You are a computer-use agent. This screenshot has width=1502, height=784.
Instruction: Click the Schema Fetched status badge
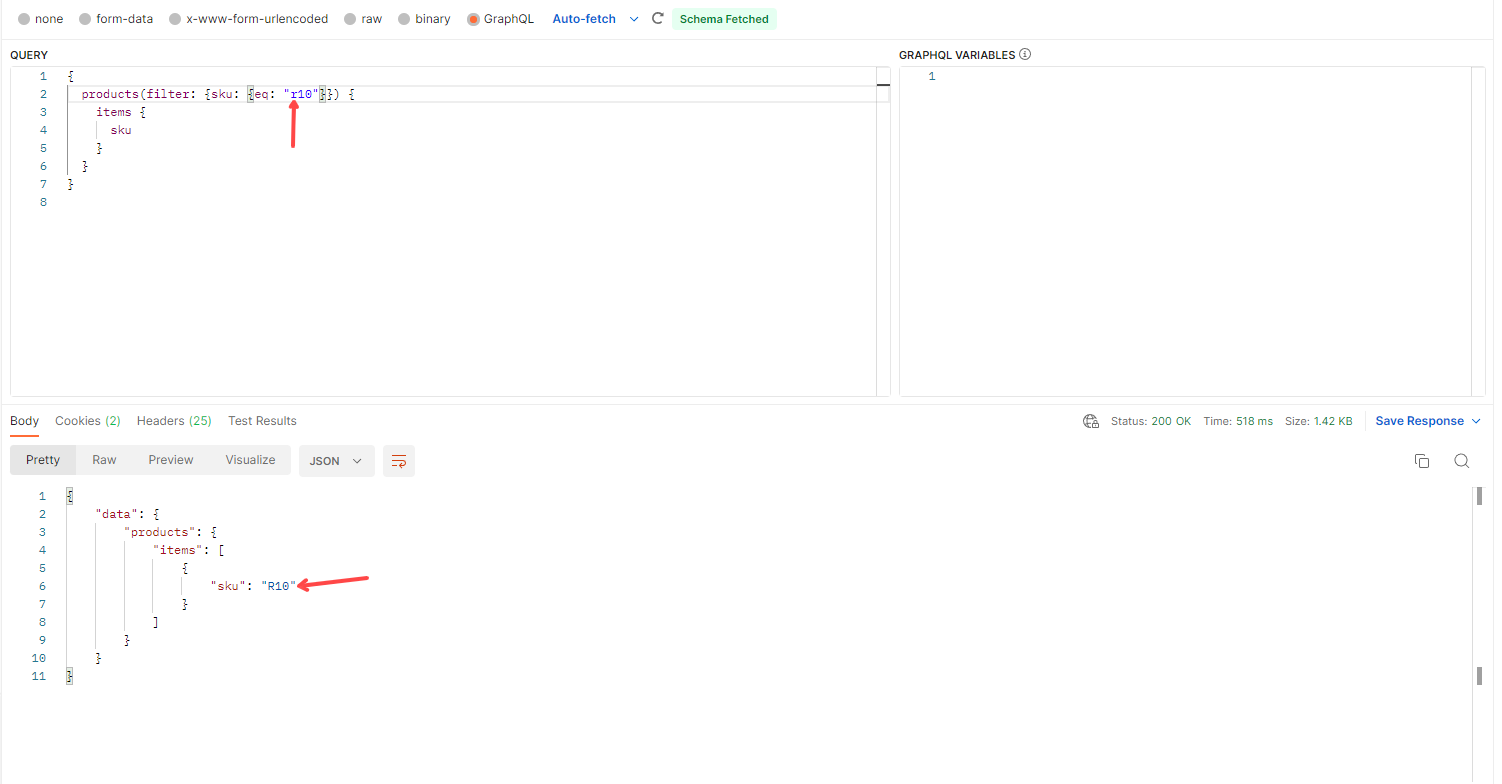click(724, 19)
